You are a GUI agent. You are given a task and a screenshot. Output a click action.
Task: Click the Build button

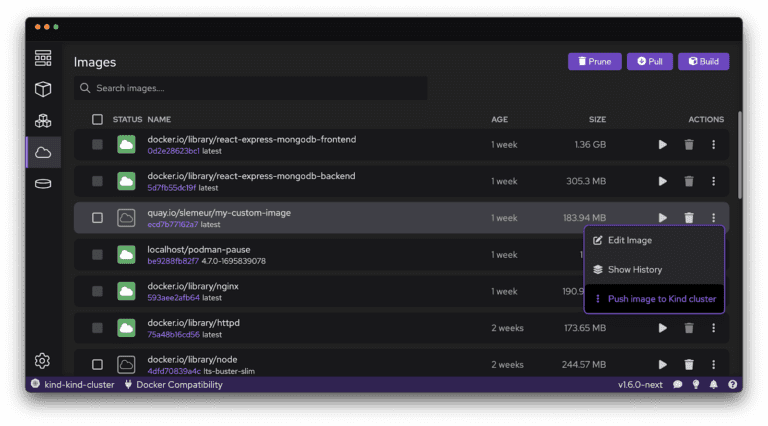[703, 62]
